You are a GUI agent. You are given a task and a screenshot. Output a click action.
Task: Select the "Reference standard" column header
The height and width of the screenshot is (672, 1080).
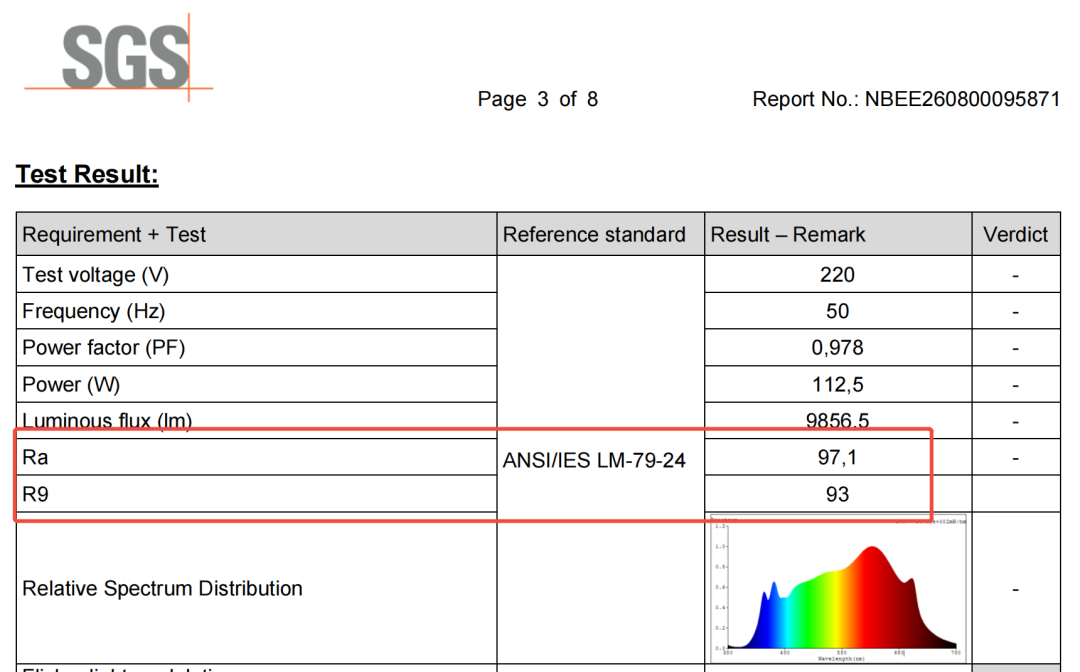pos(594,235)
